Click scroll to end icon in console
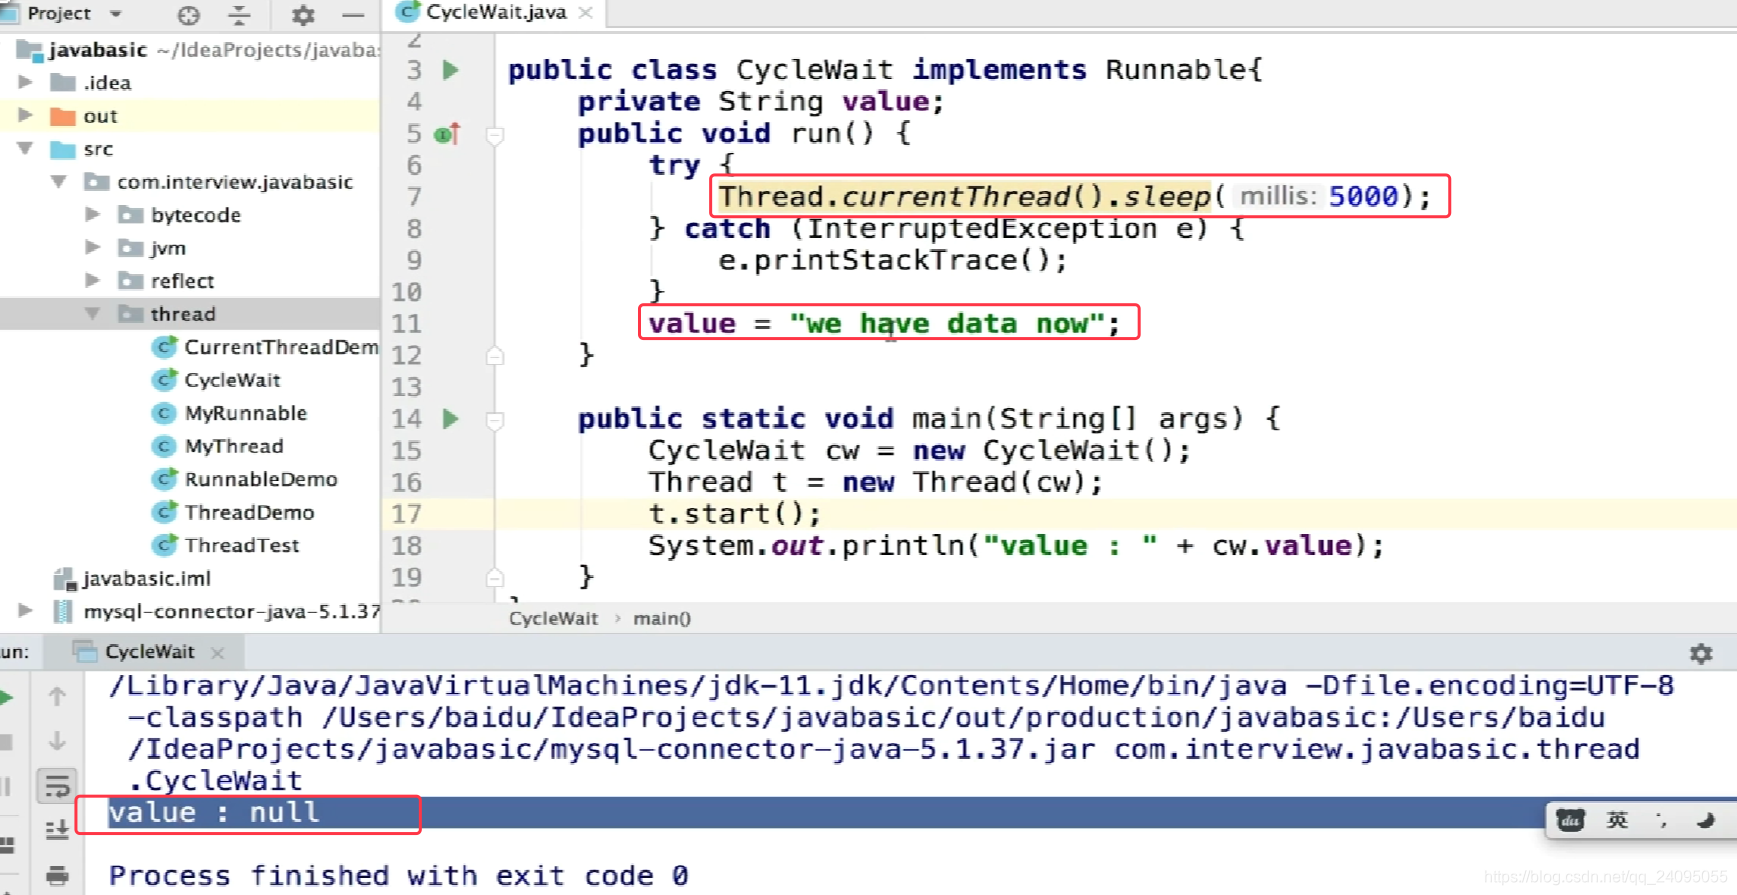 57,830
